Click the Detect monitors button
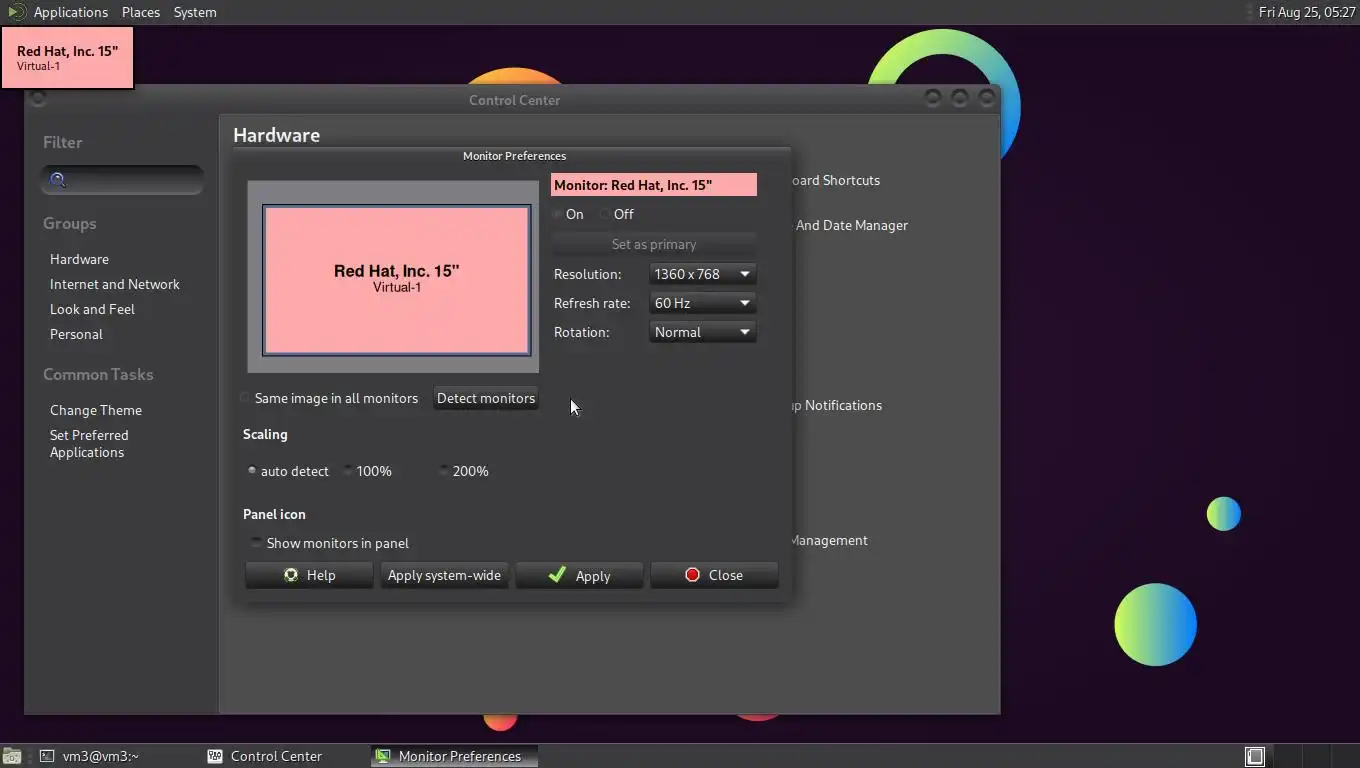The width and height of the screenshot is (1360, 768). [x=486, y=398]
